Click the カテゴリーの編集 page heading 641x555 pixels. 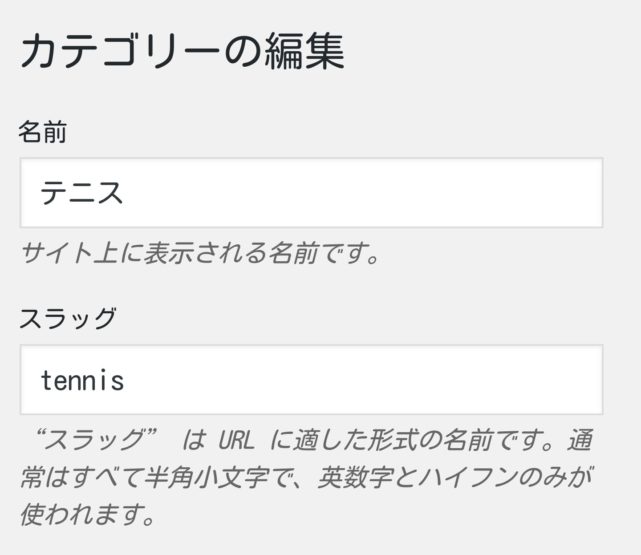tap(182, 52)
